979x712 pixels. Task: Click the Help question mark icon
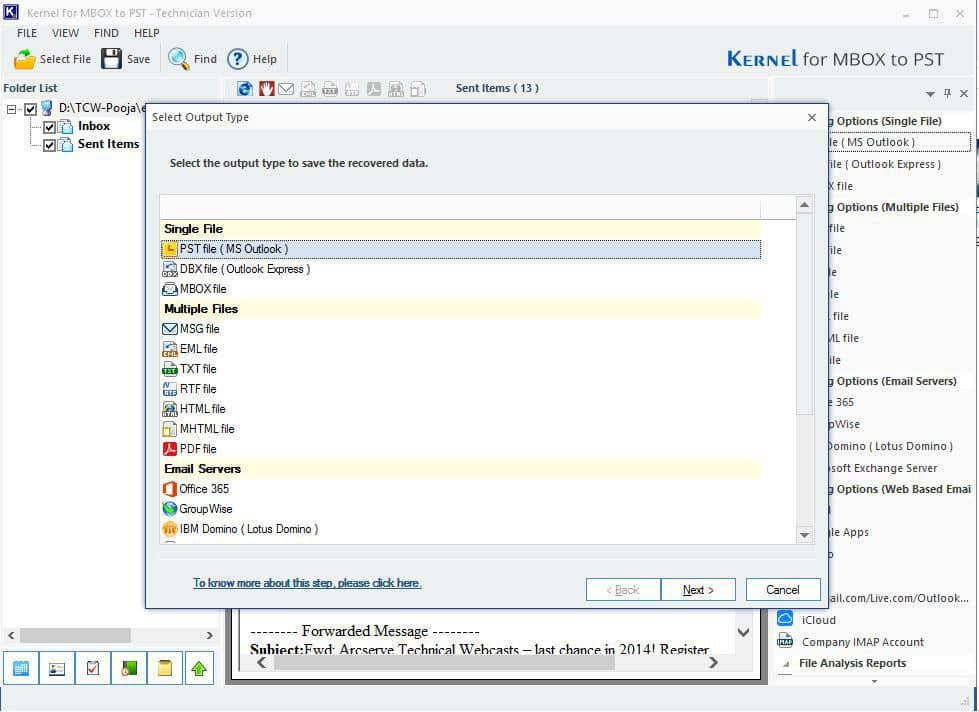237,59
